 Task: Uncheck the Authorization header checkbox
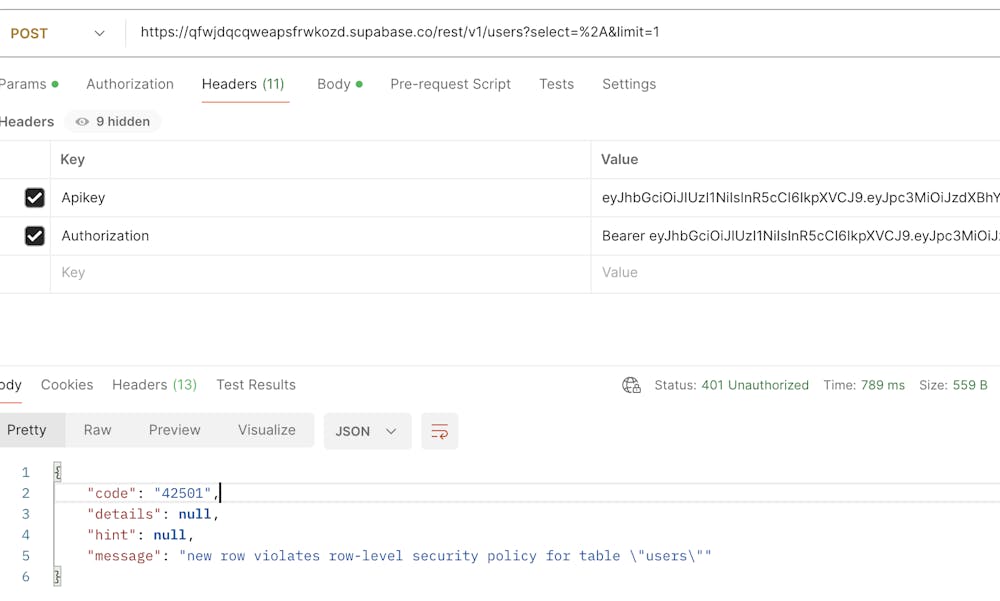[x=35, y=236]
